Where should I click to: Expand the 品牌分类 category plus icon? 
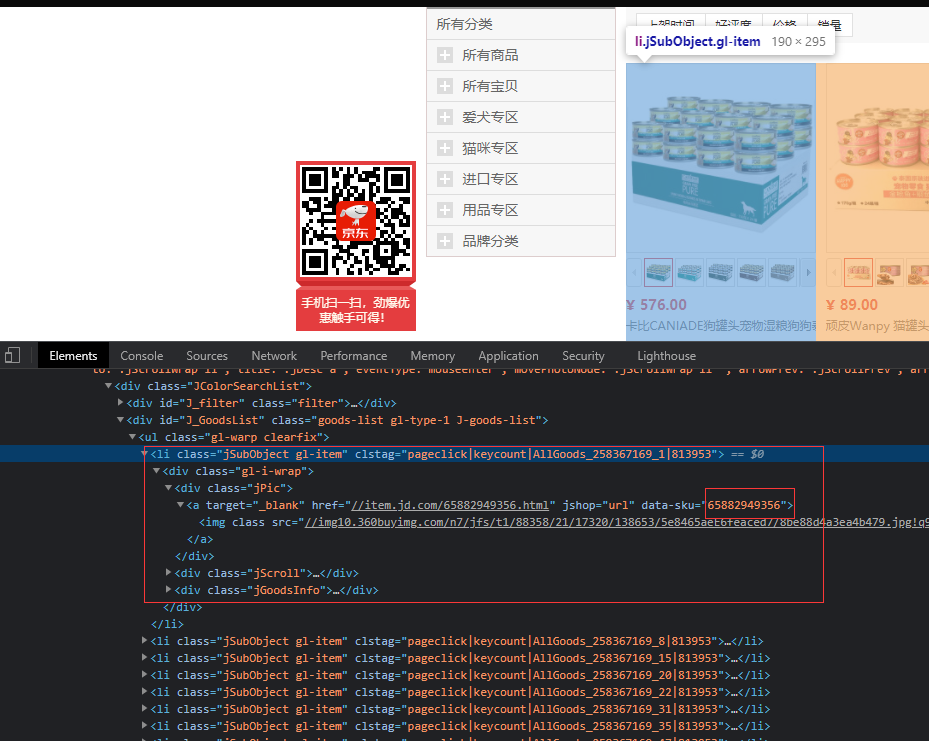tap(445, 241)
